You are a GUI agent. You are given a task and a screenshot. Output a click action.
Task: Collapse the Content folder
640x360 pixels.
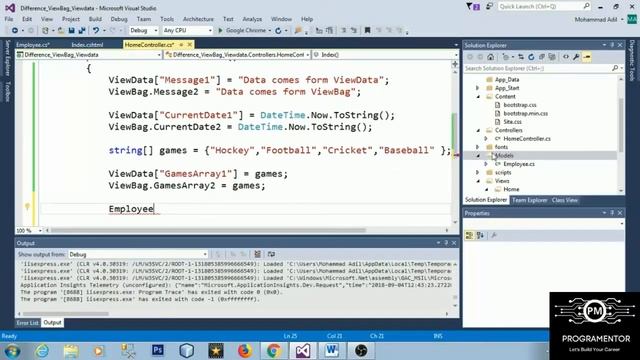[x=478, y=97]
